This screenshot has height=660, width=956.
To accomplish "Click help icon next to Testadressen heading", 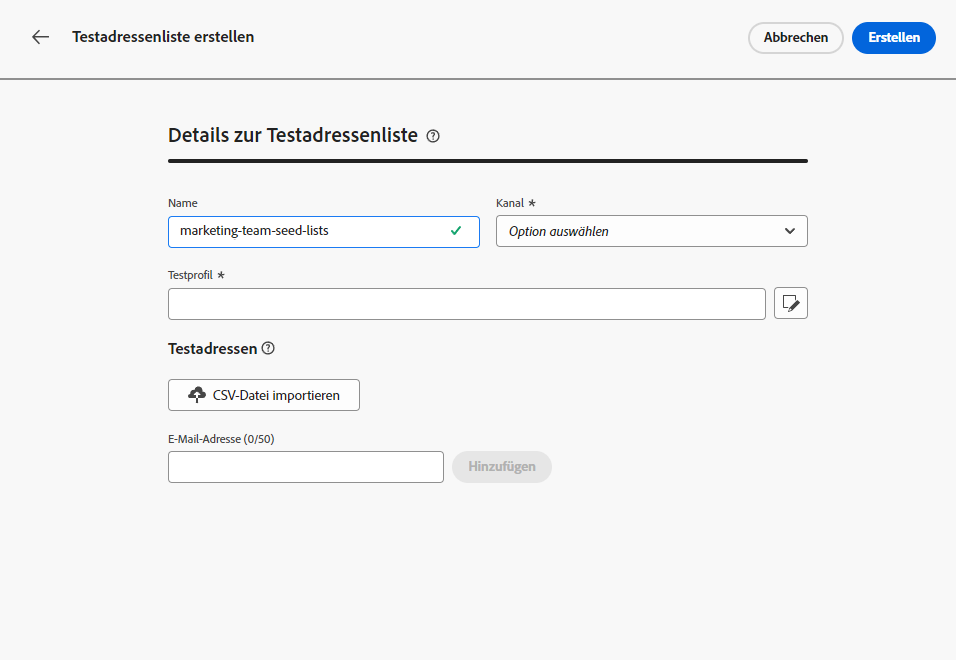I will click(268, 349).
